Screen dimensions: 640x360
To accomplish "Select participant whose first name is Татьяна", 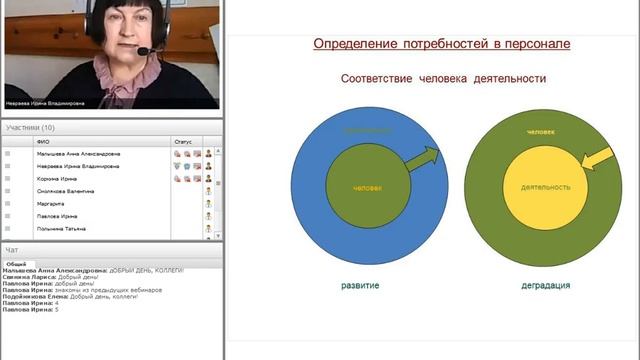I will tap(61, 229).
